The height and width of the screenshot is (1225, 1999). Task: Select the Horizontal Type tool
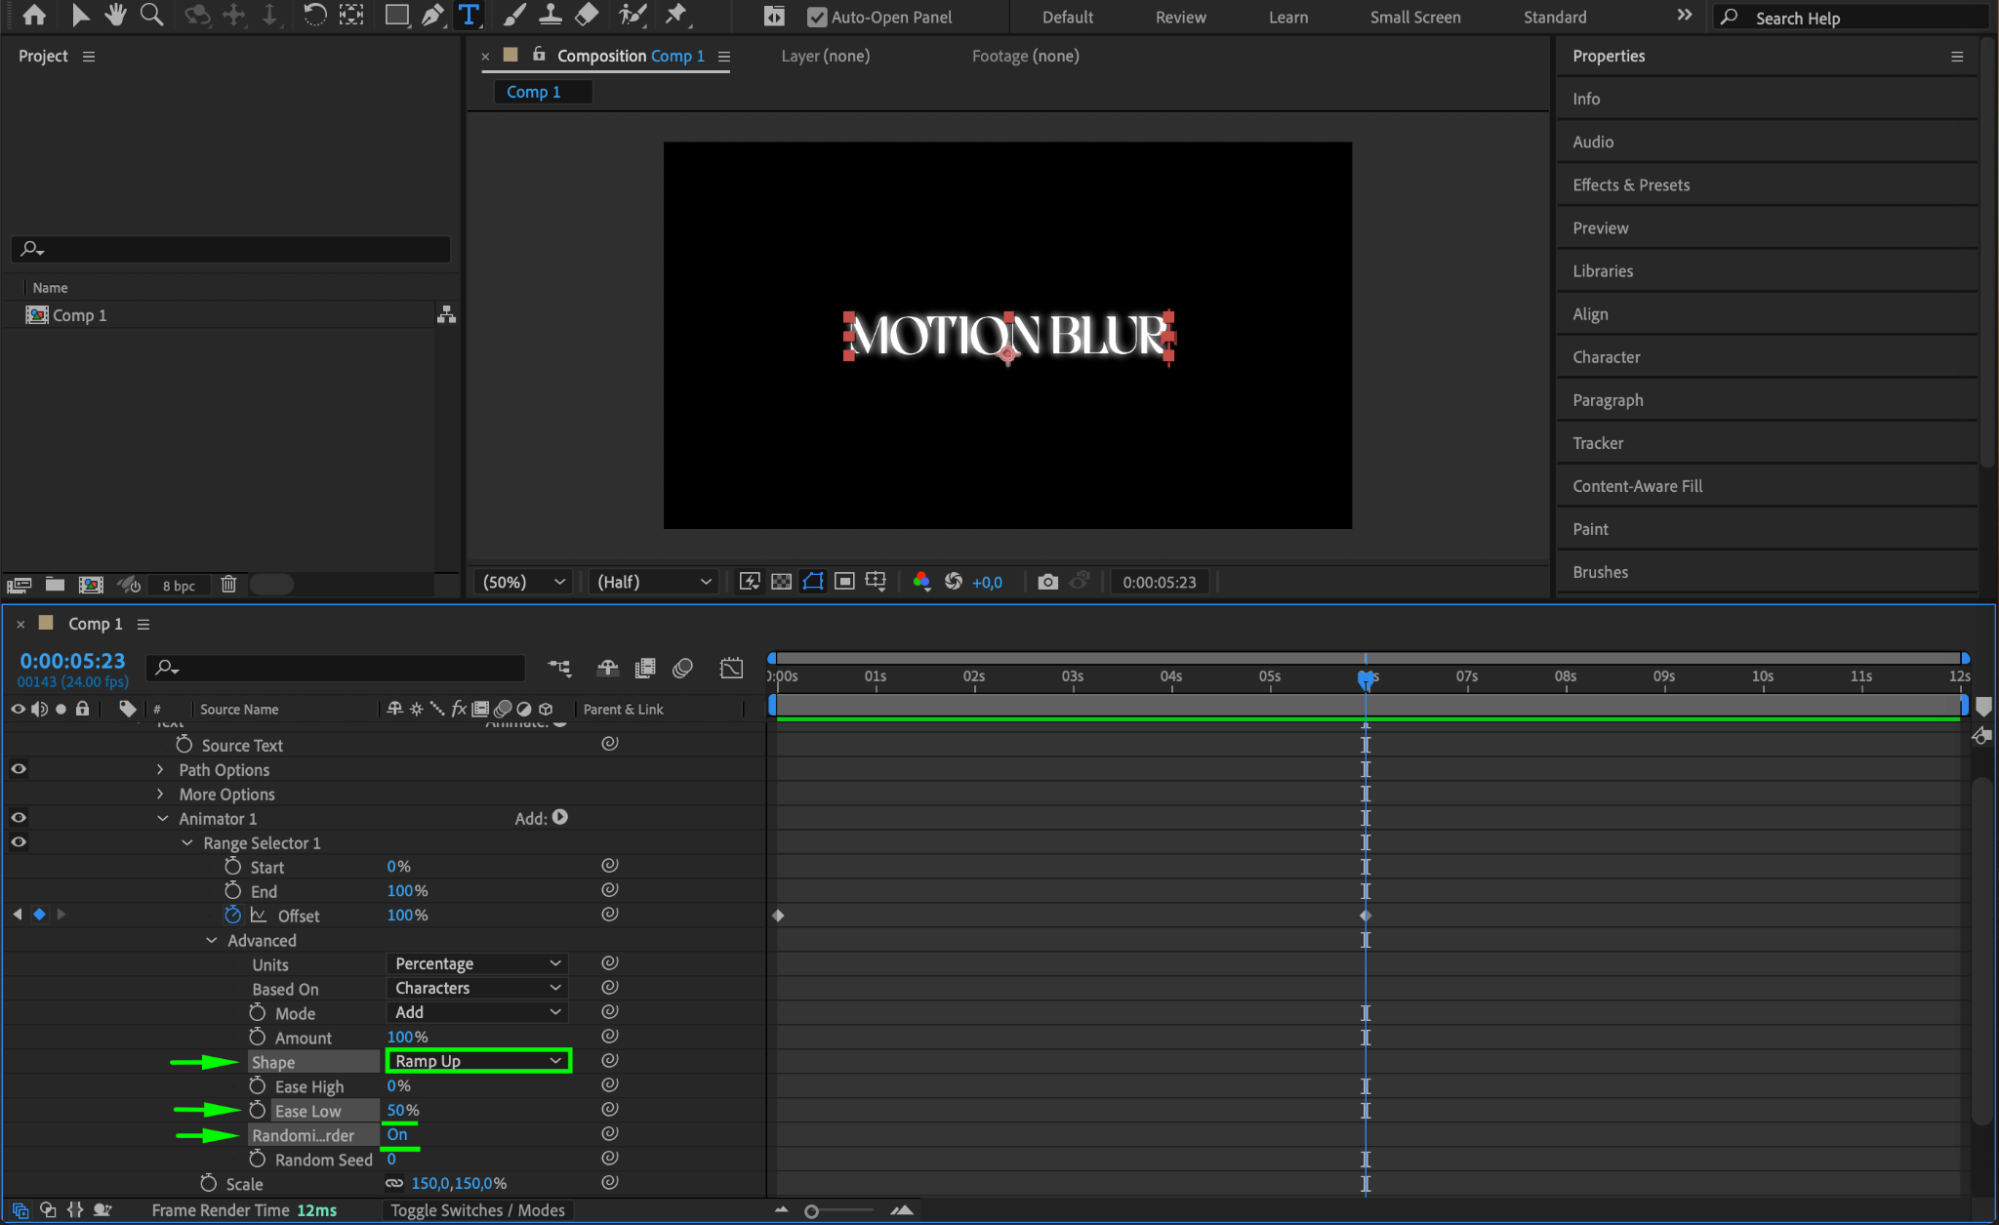[x=468, y=15]
